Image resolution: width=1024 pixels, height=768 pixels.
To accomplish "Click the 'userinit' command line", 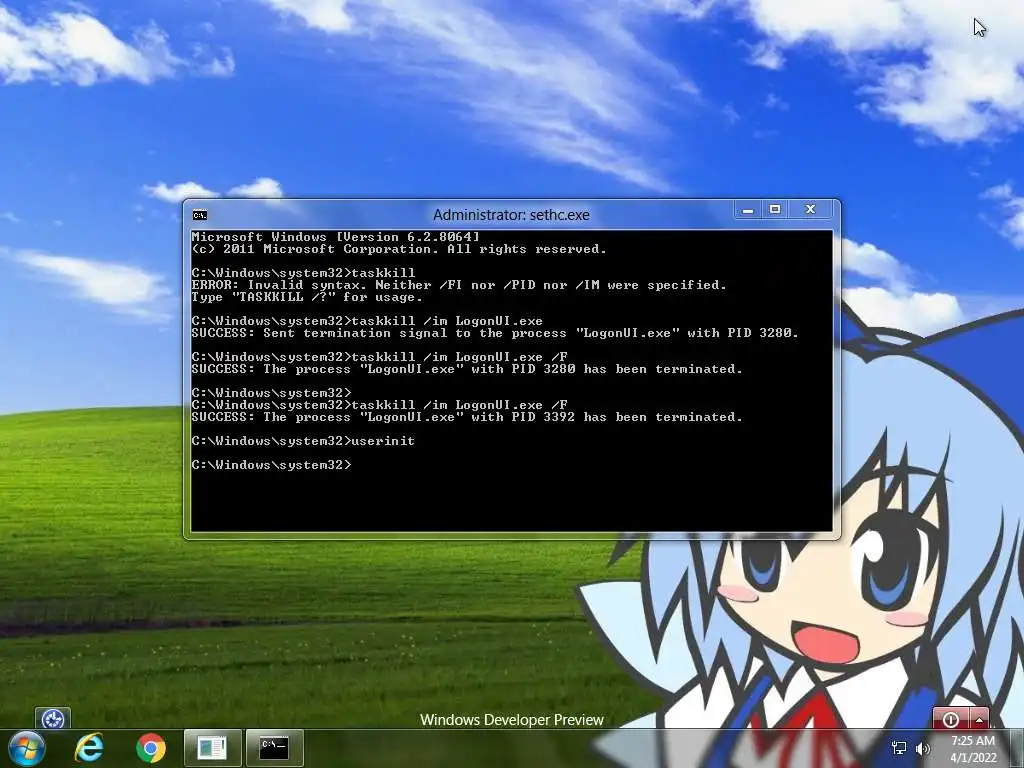I will click(x=303, y=441).
